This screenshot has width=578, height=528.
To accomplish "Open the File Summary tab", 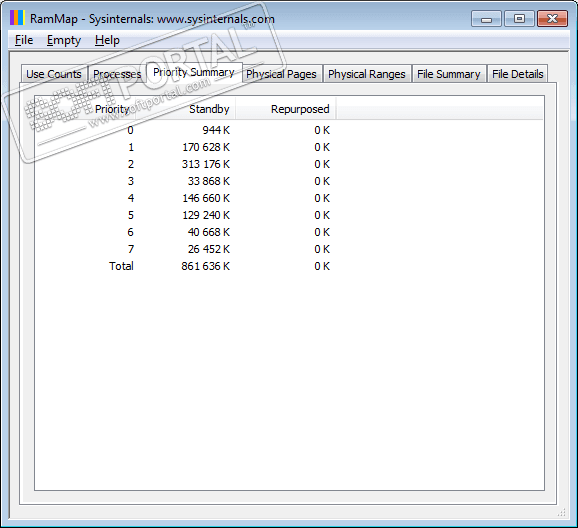I will [x=449, y=74].
